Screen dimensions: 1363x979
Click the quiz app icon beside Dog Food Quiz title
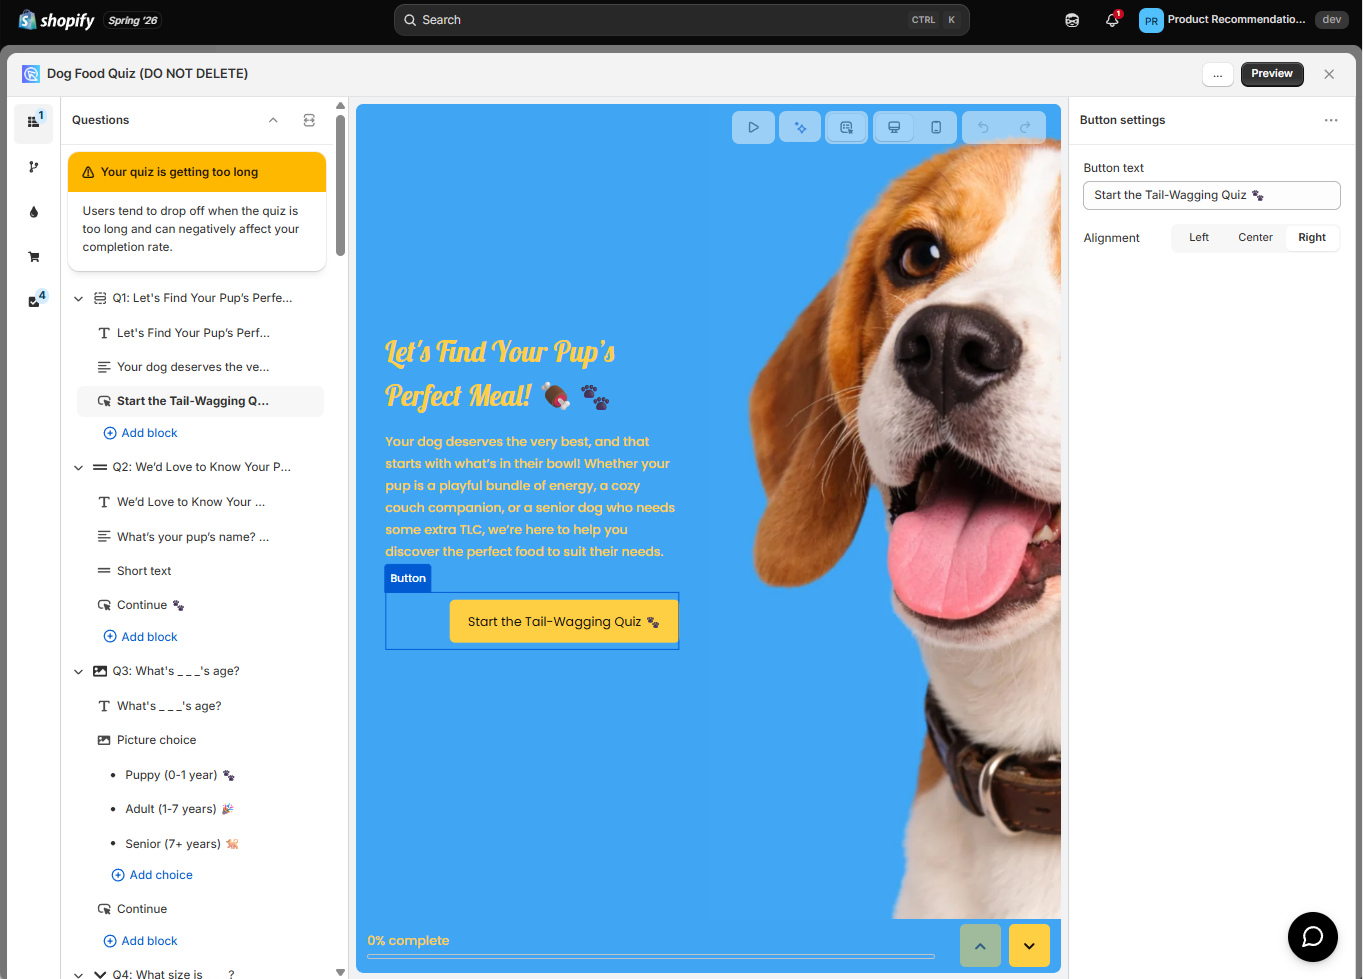pyautogui.click(x=31, y=74)
